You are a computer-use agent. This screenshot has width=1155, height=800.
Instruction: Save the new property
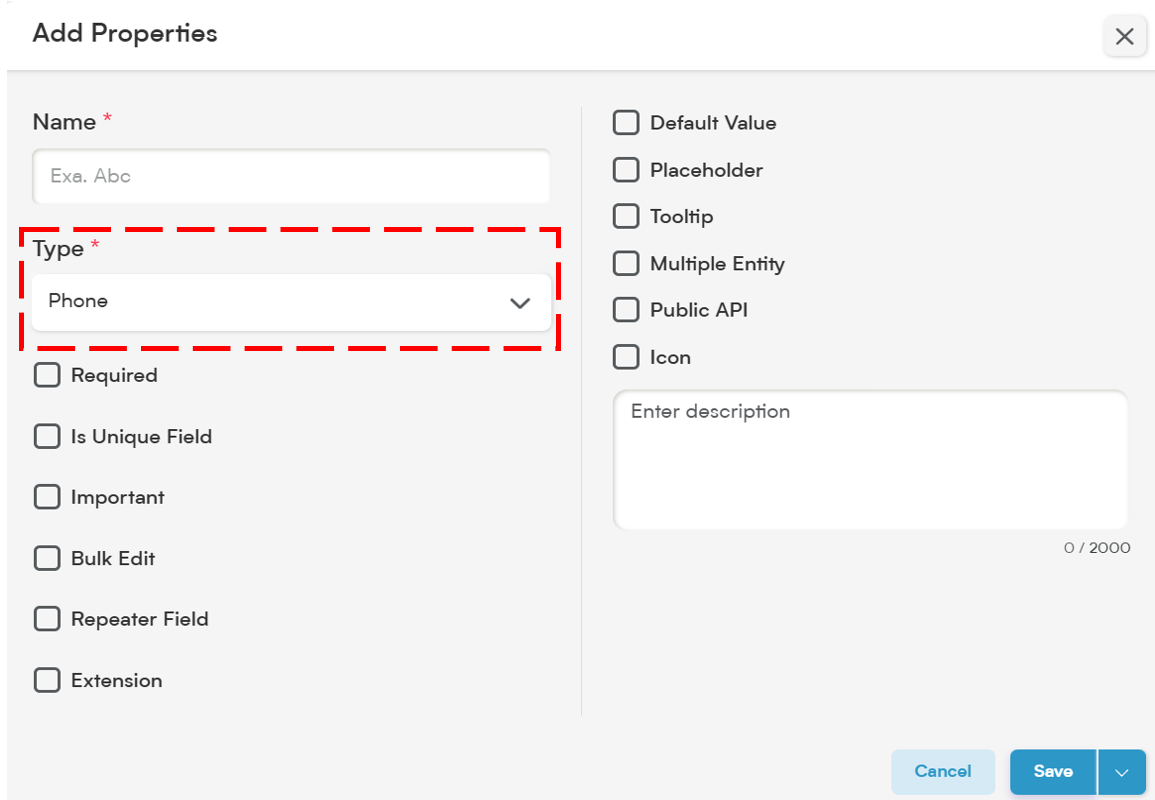coord(1053,771)
